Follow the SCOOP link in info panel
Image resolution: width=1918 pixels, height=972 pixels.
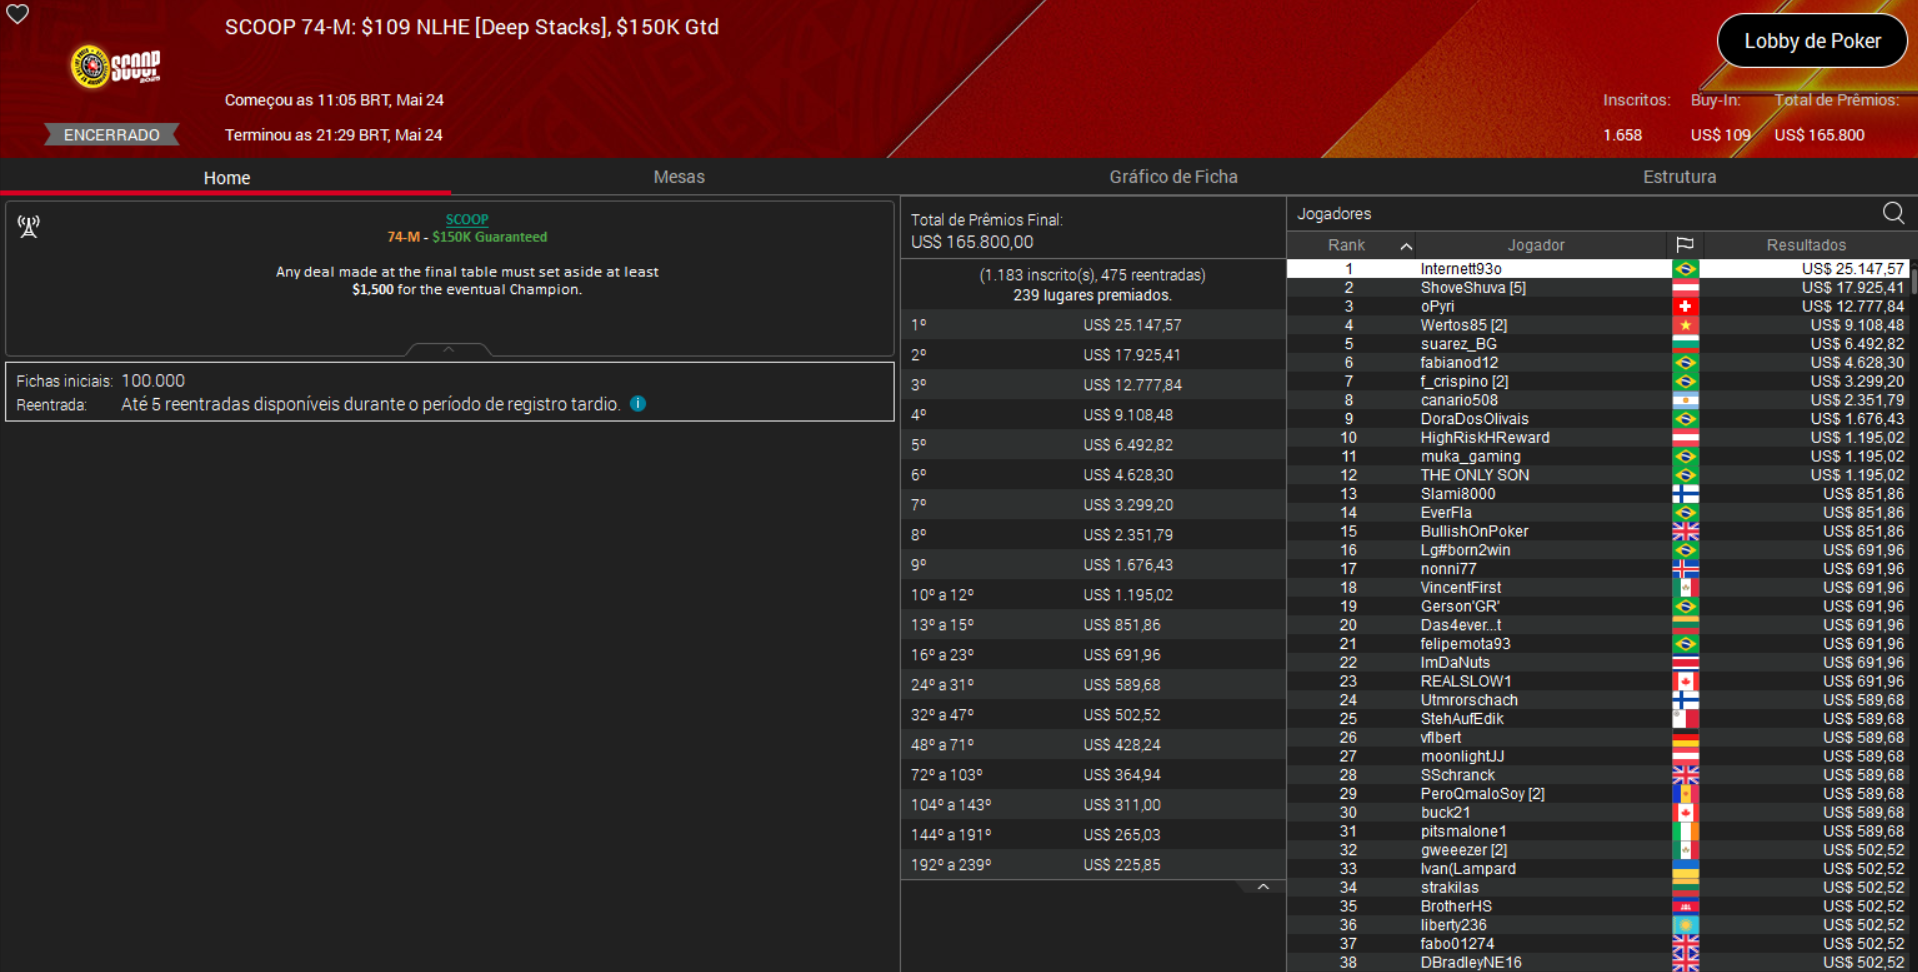pos(467,219)
